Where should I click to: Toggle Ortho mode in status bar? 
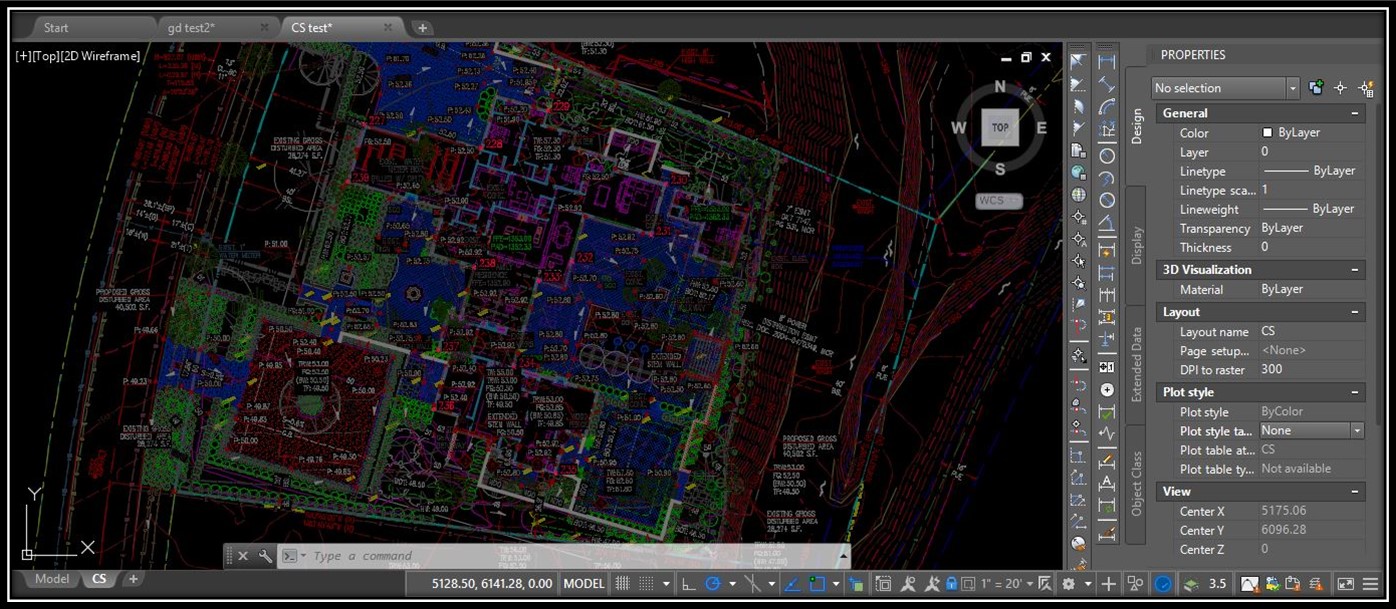coord(688,584)
